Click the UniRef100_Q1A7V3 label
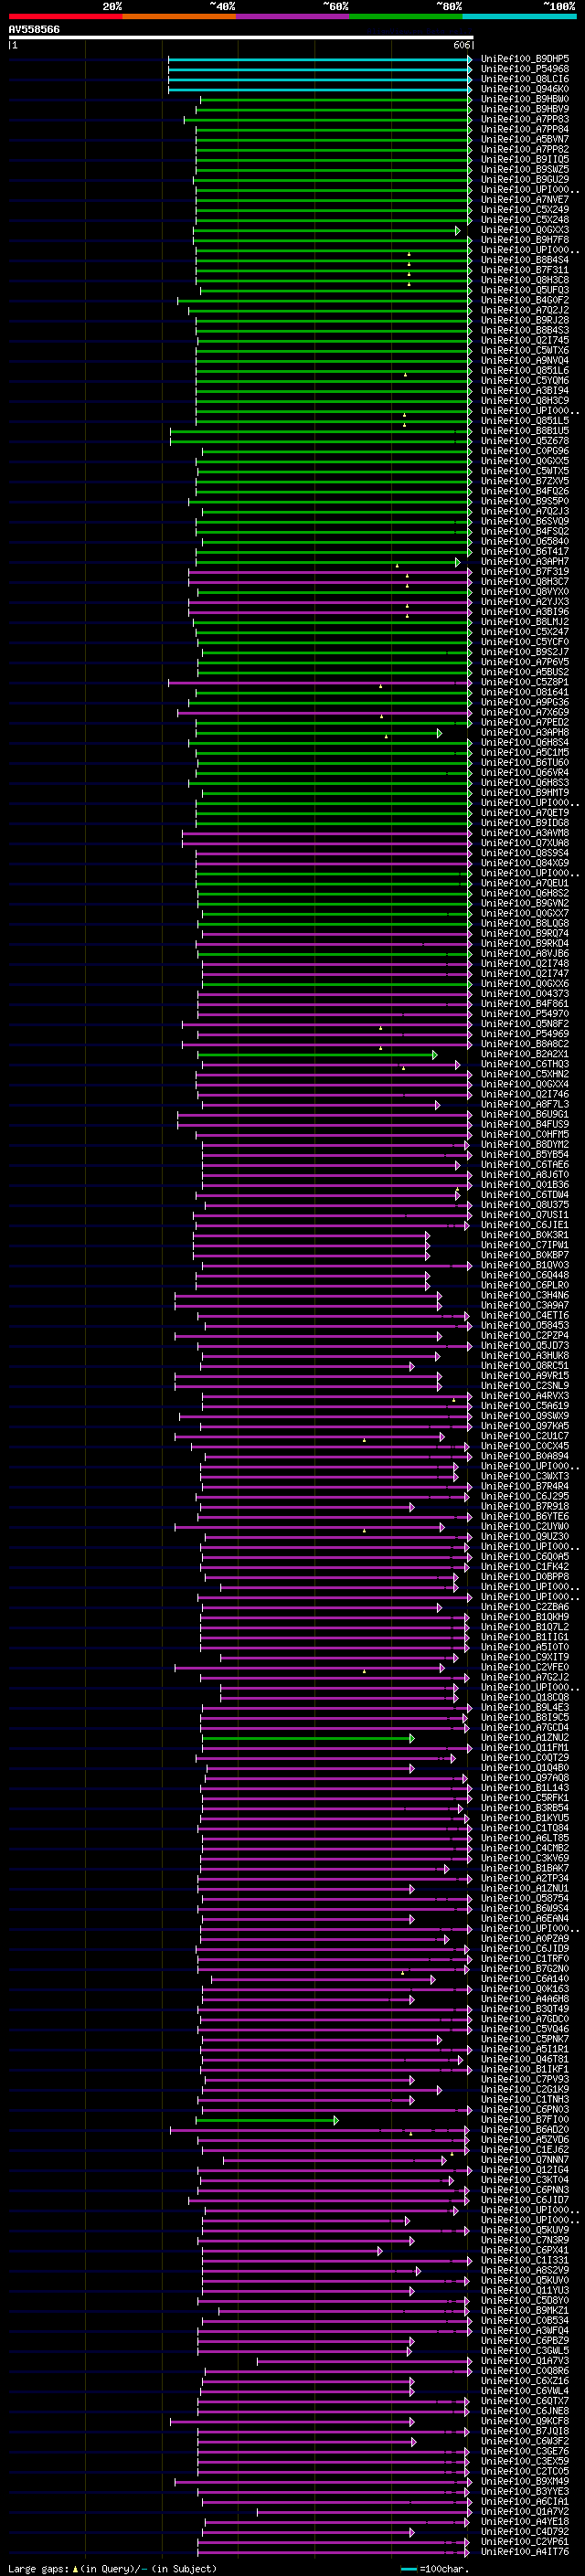This screenshot has width=585, height=2576. [x=525, y=2360]
